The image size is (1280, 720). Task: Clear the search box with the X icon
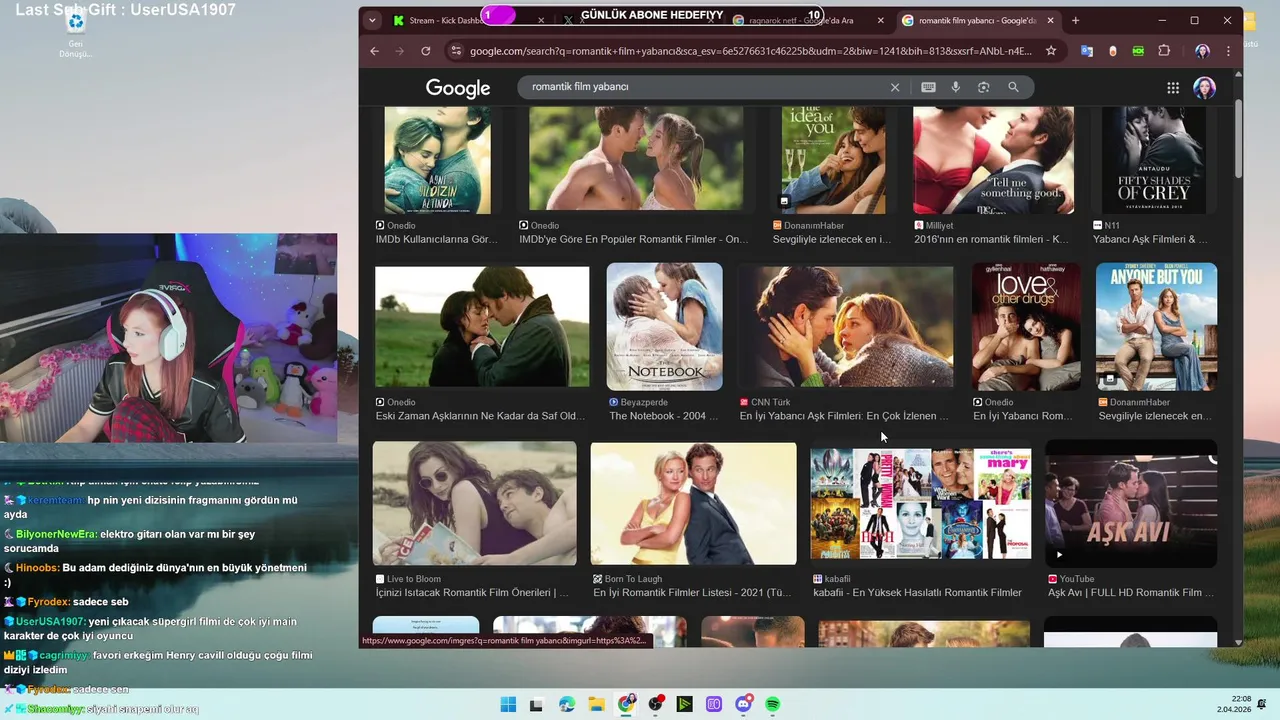pos(895,87)
